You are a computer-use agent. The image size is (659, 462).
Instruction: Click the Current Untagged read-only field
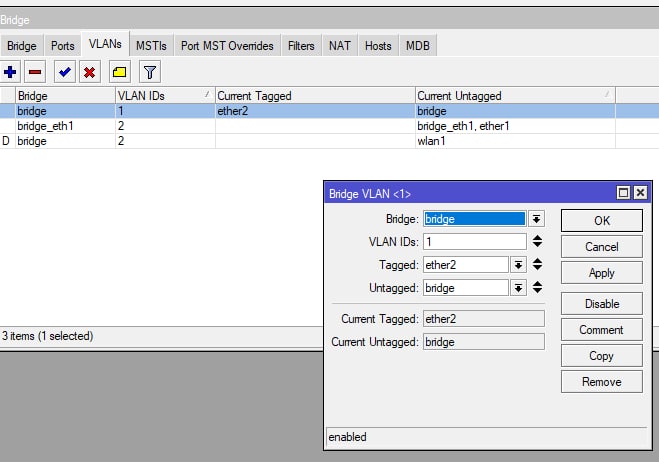point(484,342)
